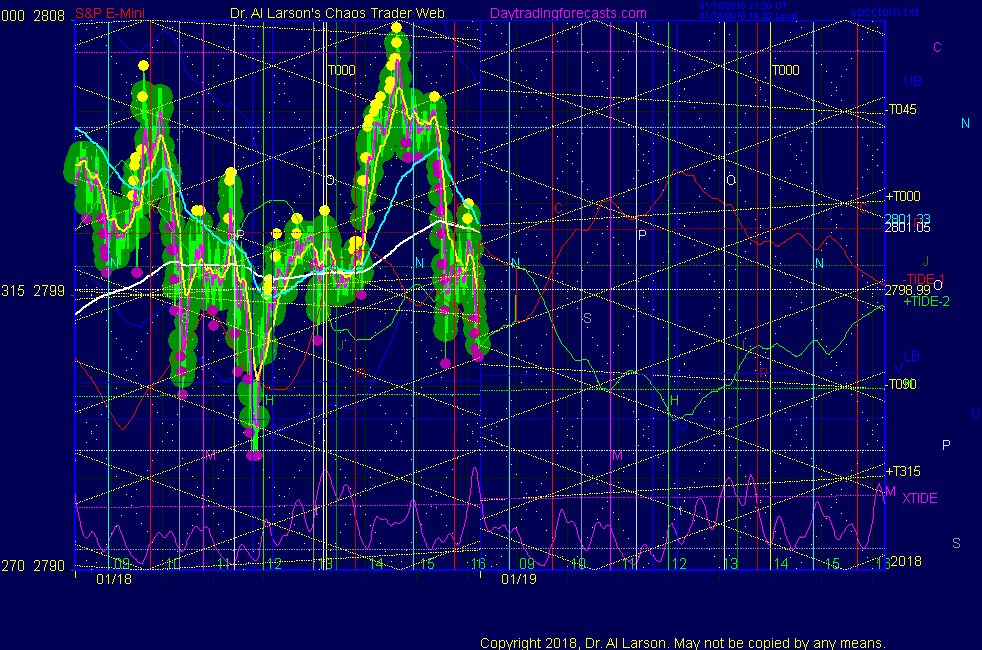Click the white "2801.05" price value
Image resolution: width=982 pixels, height=650 pixels.
[x=907, y=228]
